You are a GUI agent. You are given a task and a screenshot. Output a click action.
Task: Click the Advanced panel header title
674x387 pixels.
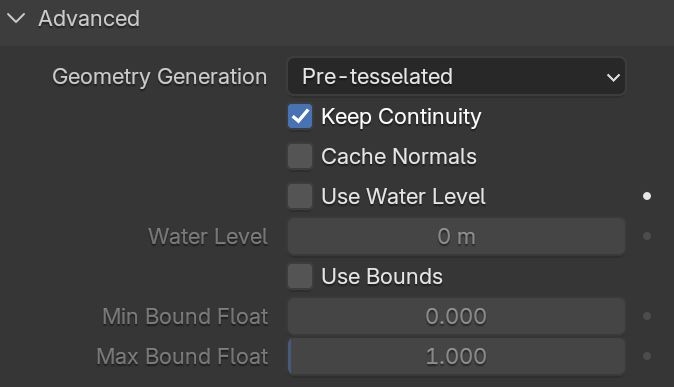point(89,18)
